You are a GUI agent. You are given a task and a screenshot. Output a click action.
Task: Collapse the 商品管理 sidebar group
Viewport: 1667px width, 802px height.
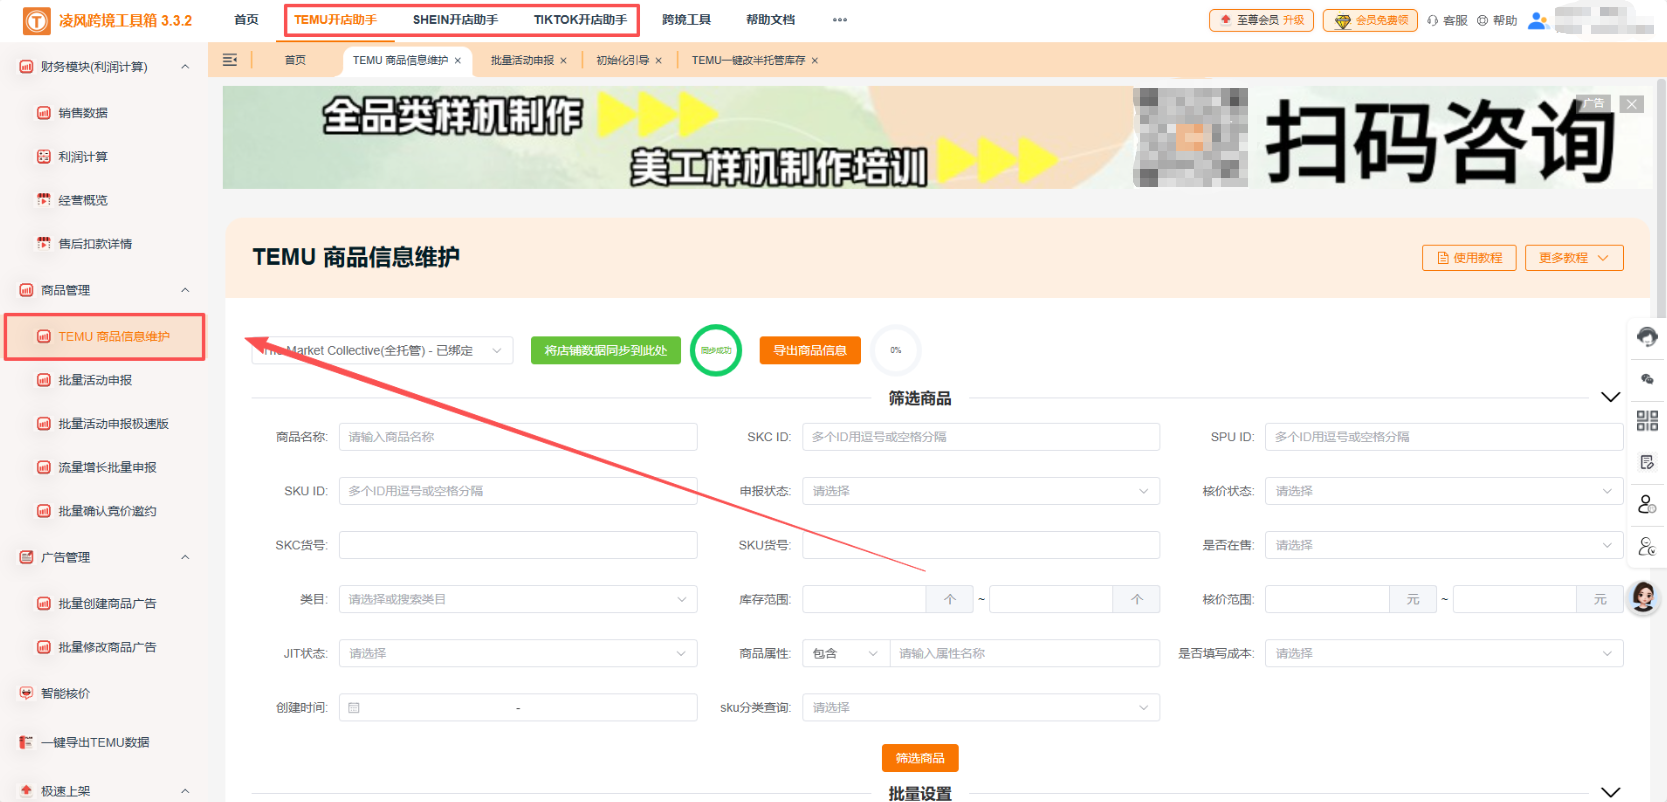185,290
